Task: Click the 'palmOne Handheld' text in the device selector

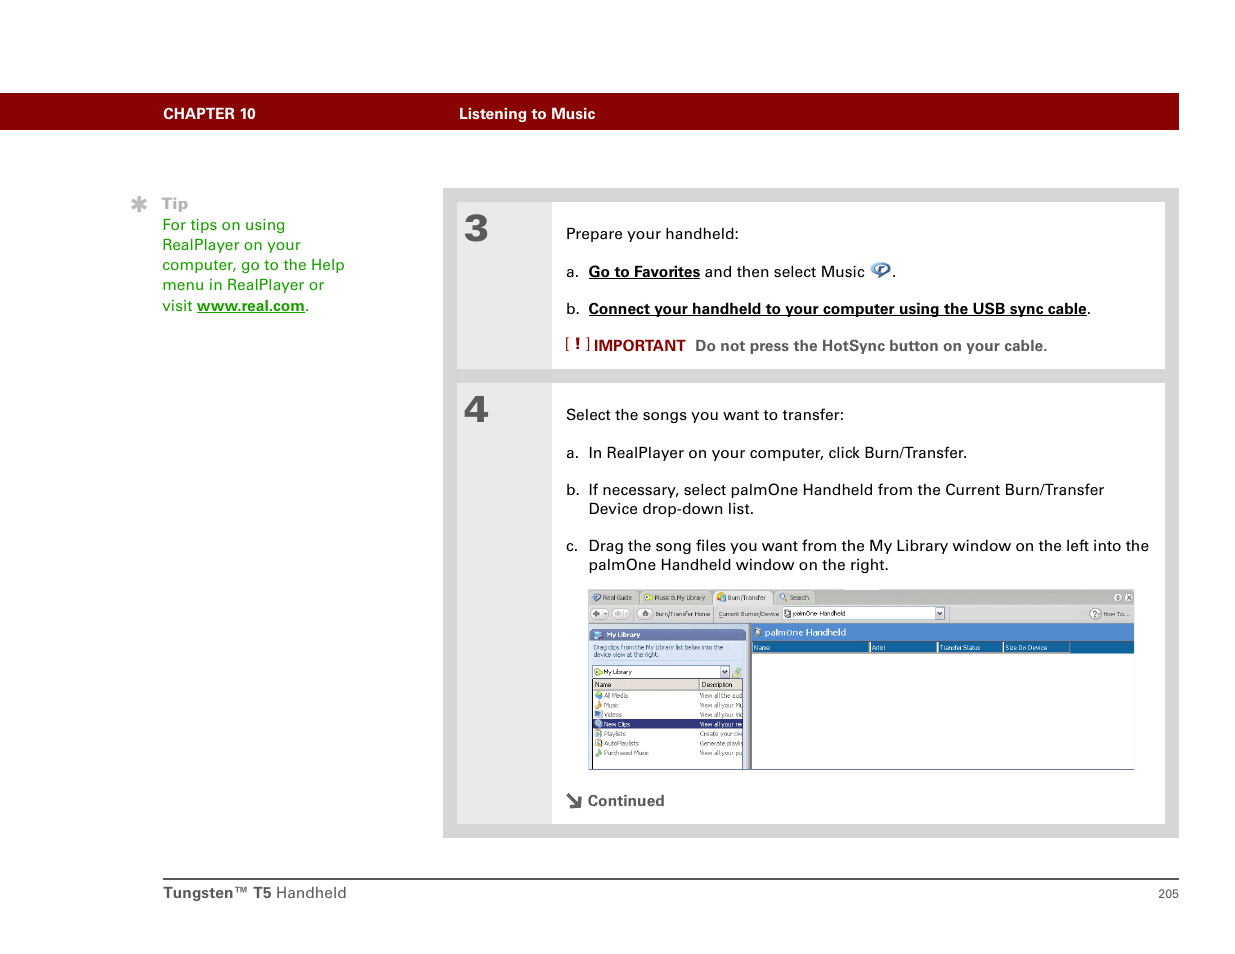Action: 819,614
